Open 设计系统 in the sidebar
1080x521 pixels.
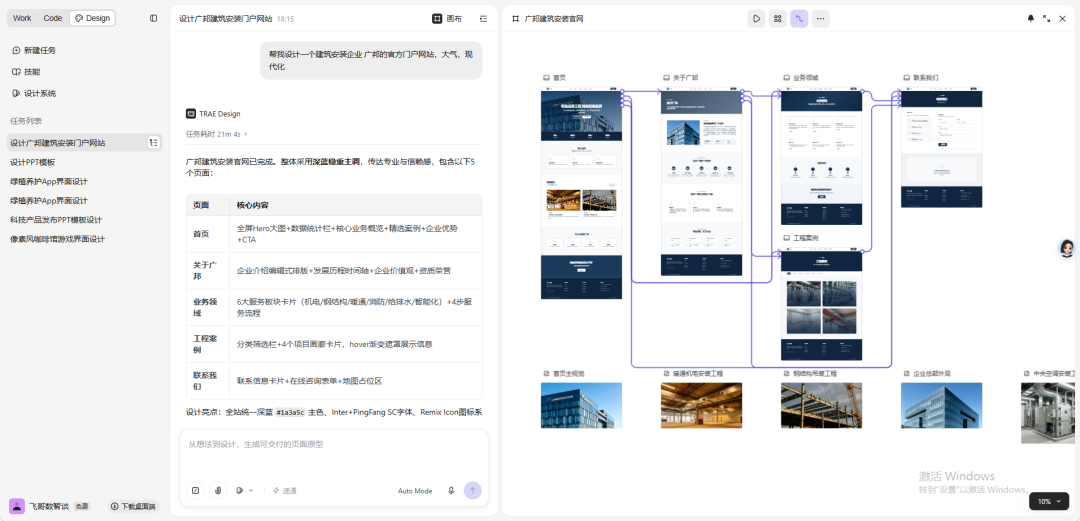coord(34,94)
